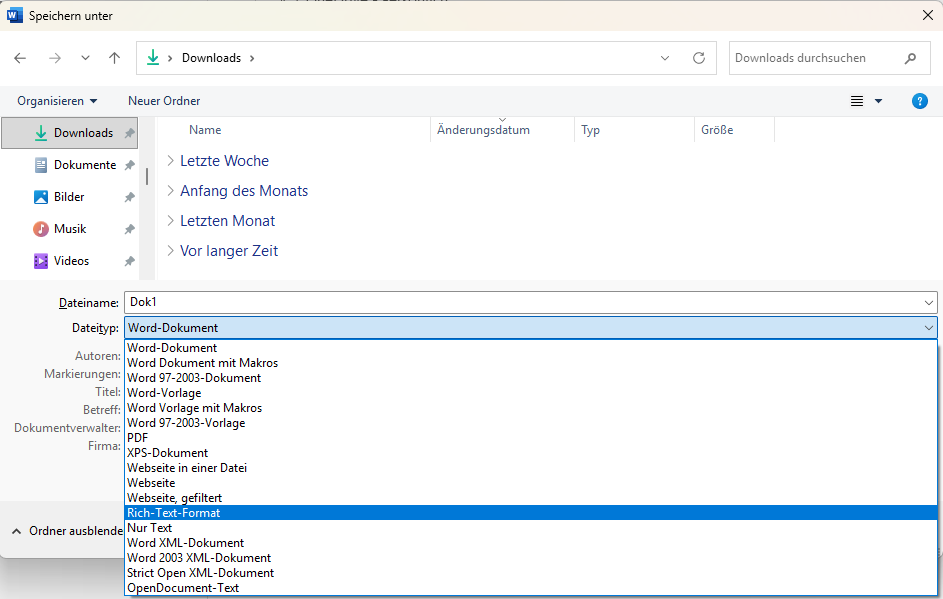Choose Rich-Text-Format file type
Image resolution: width=943 pixels, height=599 pixels.
[x=174, y=513]
